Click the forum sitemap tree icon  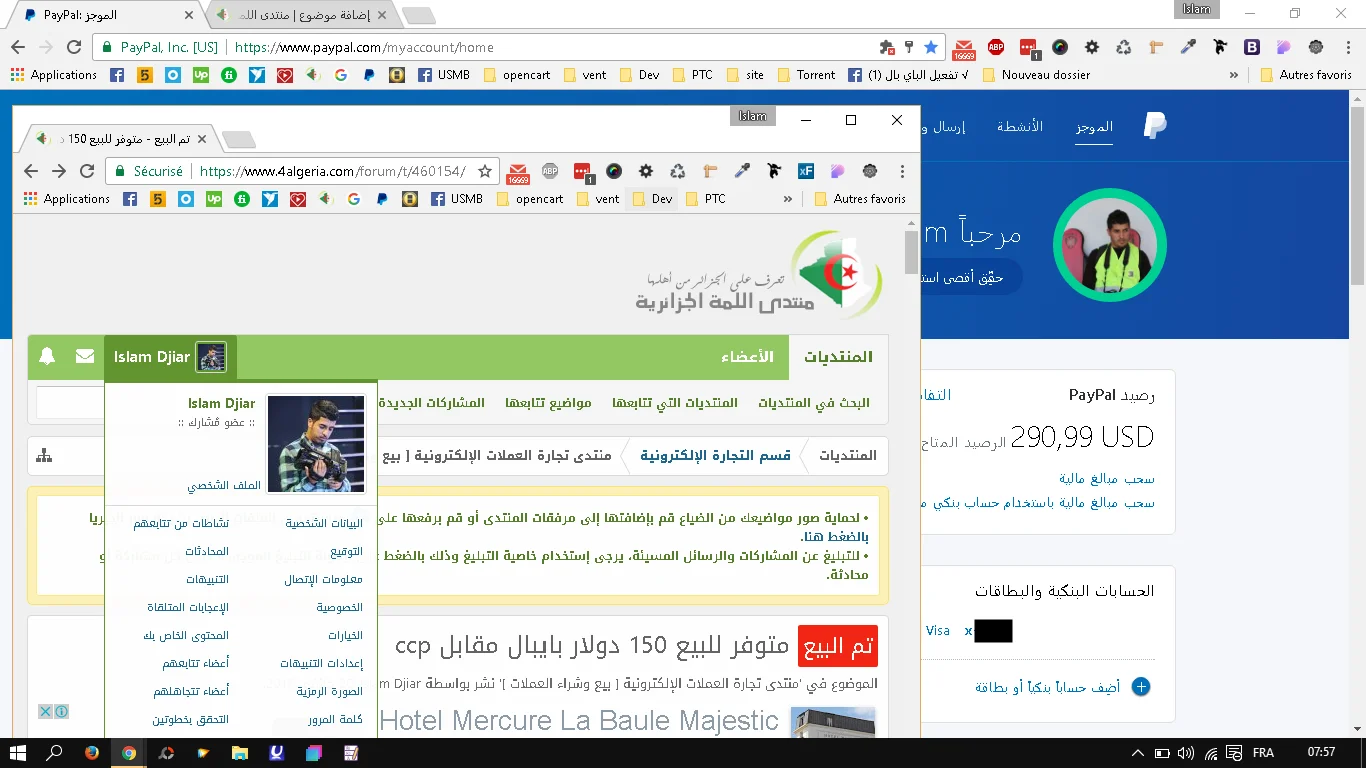(44, 456)
